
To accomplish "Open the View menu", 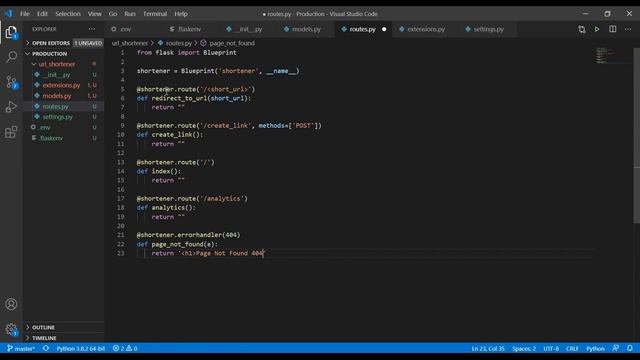I will point(94,13).
